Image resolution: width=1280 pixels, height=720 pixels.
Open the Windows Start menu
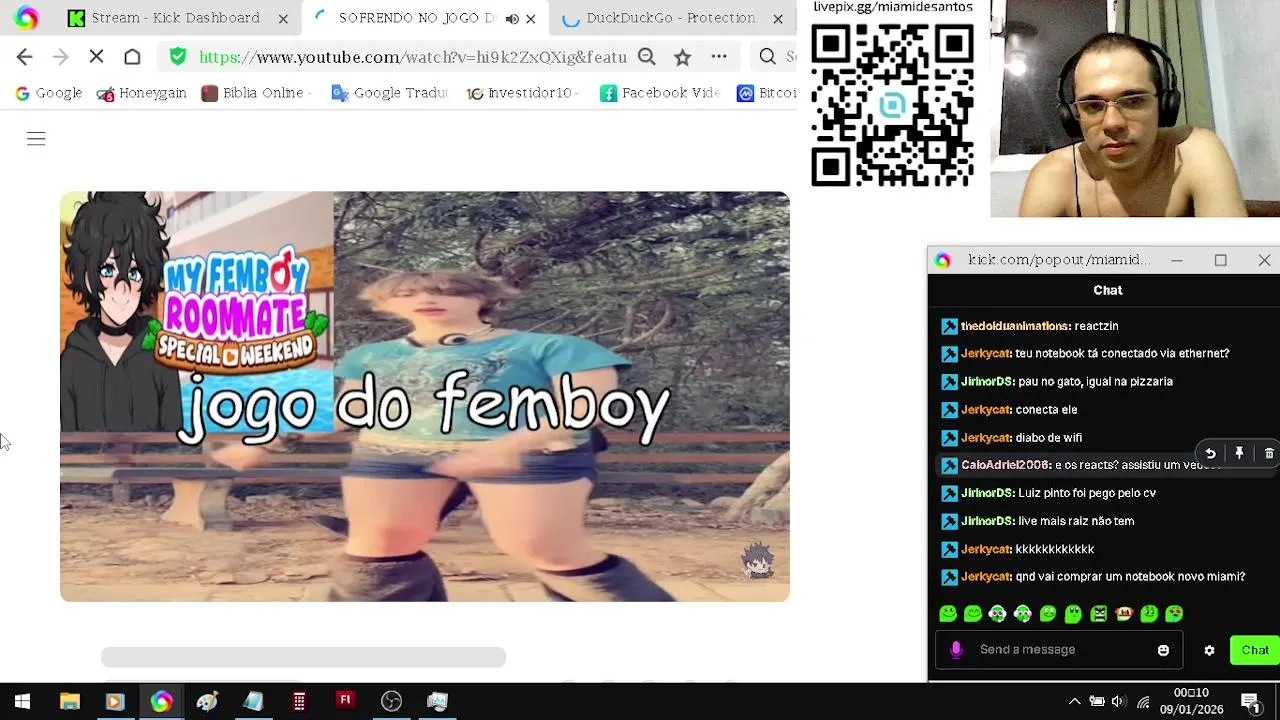pyautogui.click(x=22, y=702)
